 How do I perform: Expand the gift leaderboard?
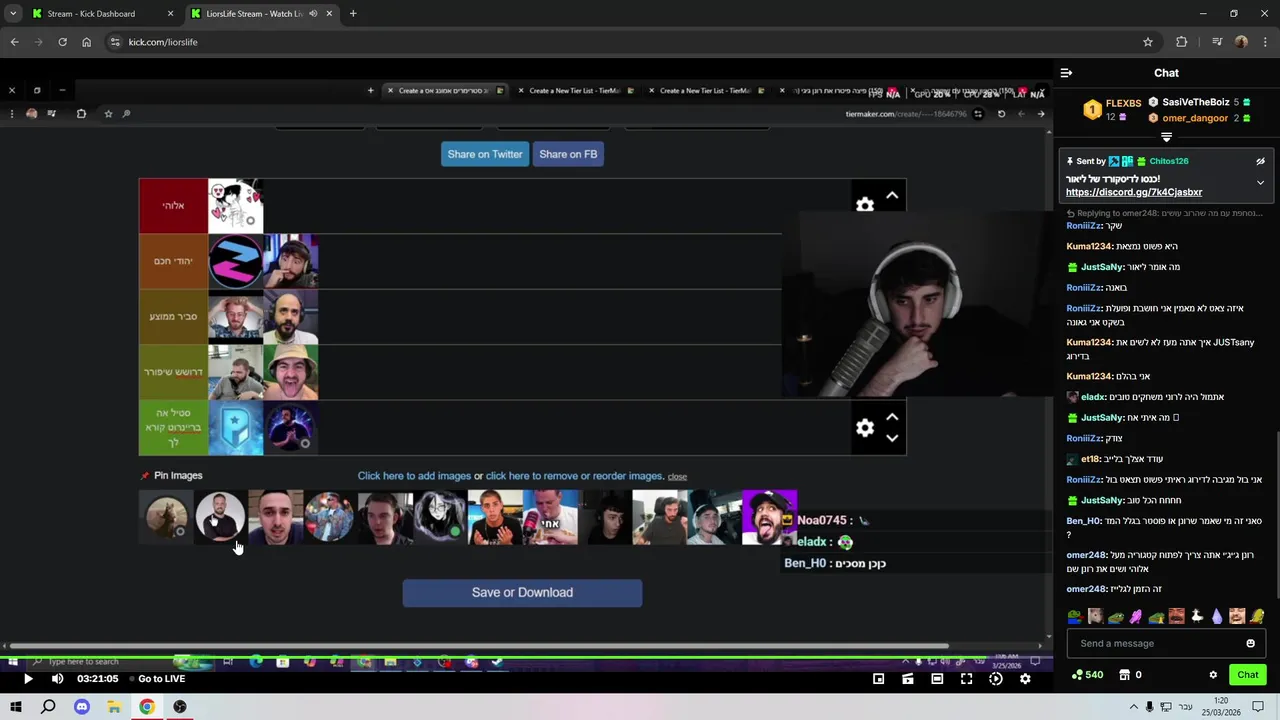[1166, 137]
